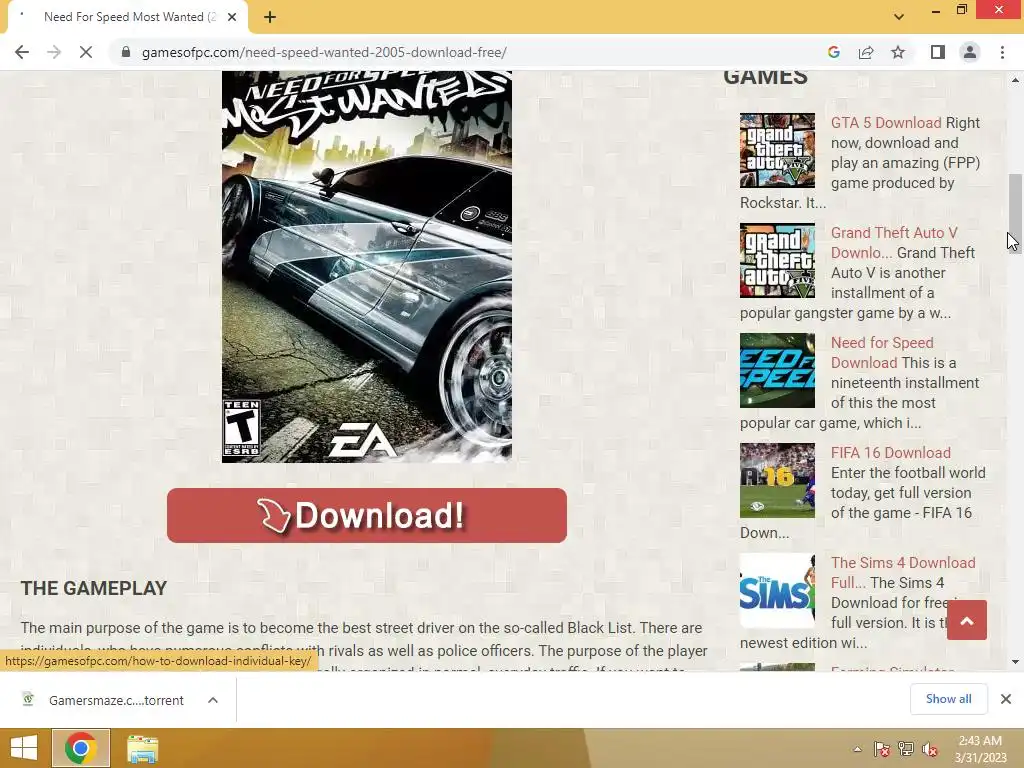The height and width of the screenshot is (768, 1024).
Task: Share this page via share icon
Action: click(866, 52)
